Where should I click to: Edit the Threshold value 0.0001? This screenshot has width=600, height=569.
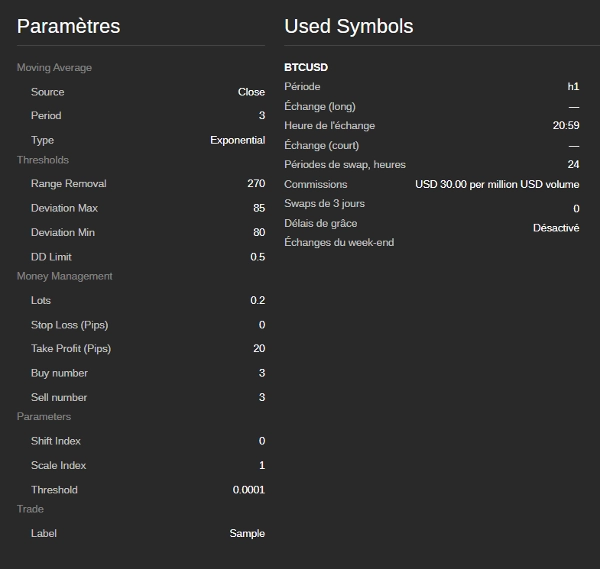tap(248, 490)
